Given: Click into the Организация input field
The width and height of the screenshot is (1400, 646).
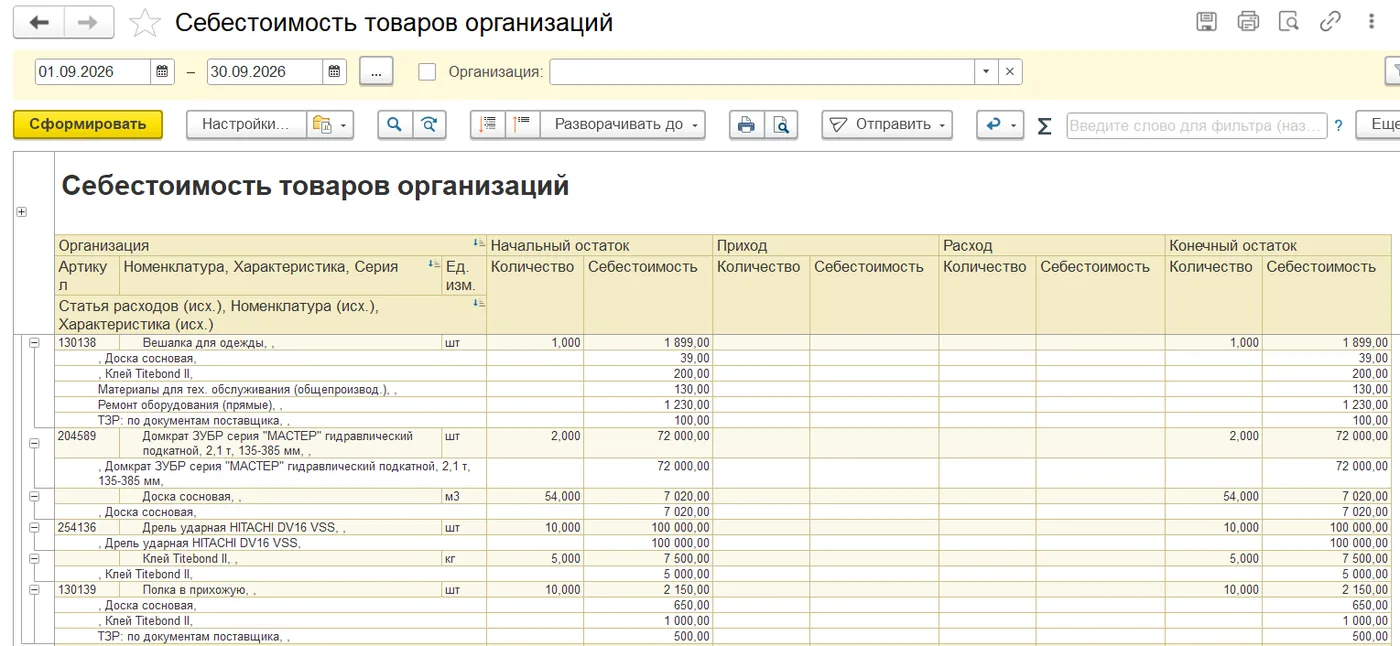Looking at the screenshot, I should [x=762, y=72].
